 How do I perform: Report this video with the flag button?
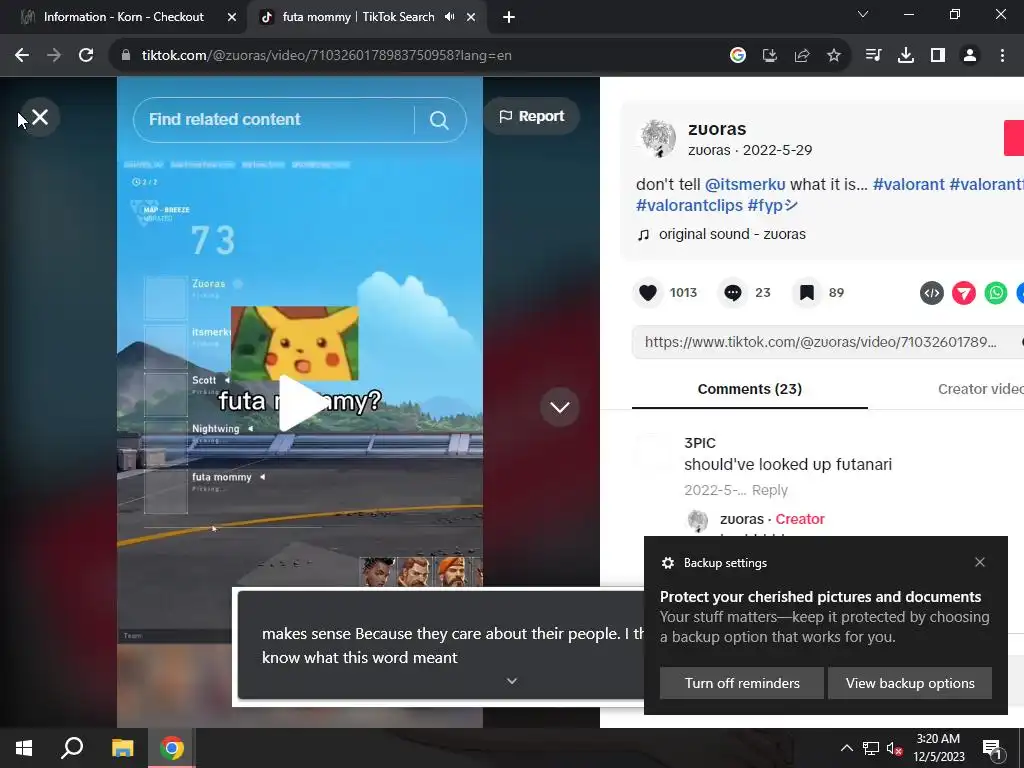(532, 116)
